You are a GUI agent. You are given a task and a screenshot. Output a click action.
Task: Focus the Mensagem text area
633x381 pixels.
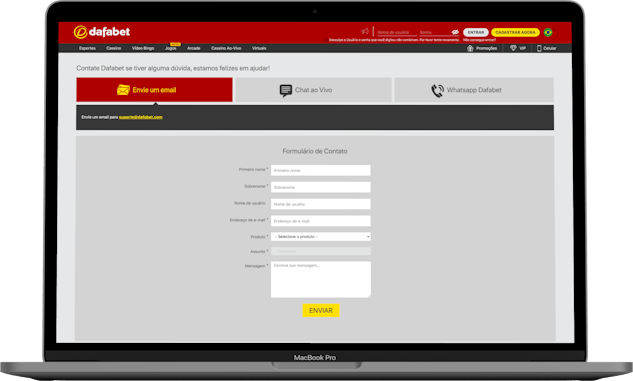321,279
